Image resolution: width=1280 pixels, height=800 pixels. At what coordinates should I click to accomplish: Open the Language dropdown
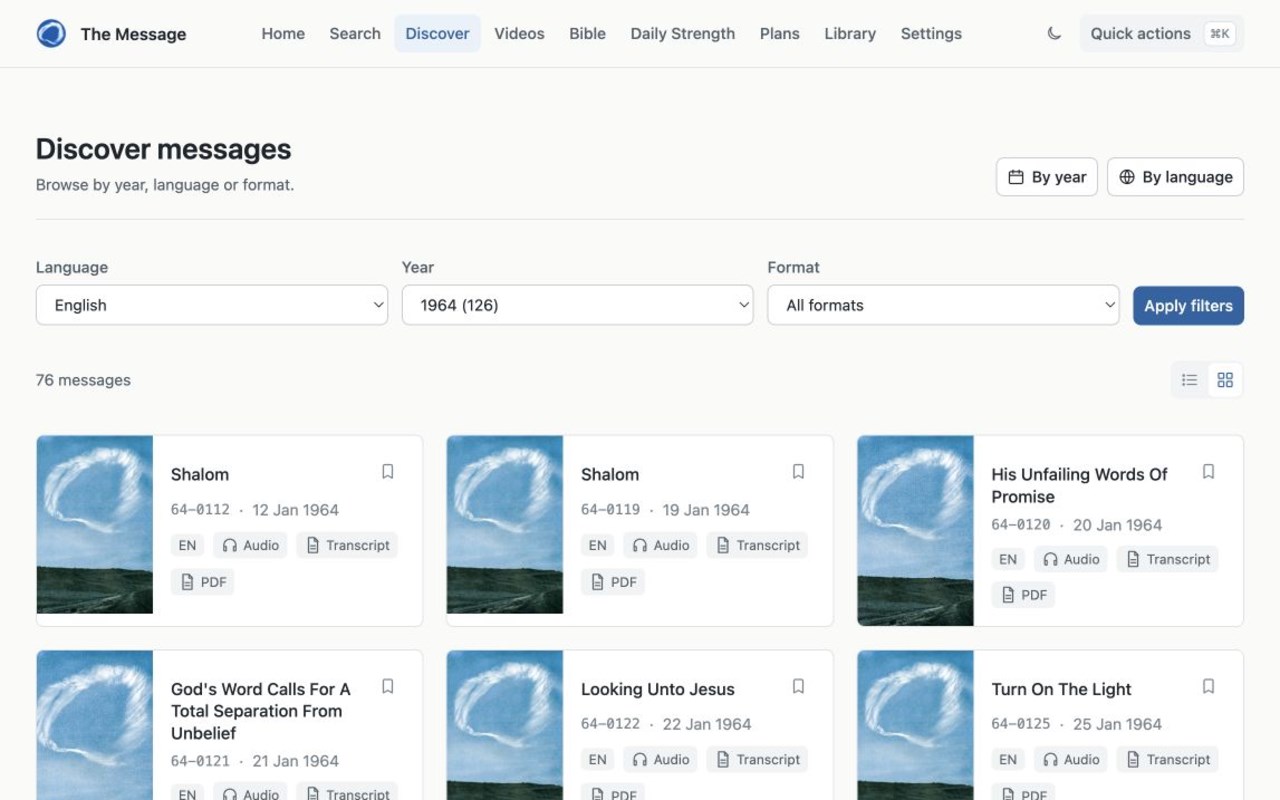coord(212,305)
